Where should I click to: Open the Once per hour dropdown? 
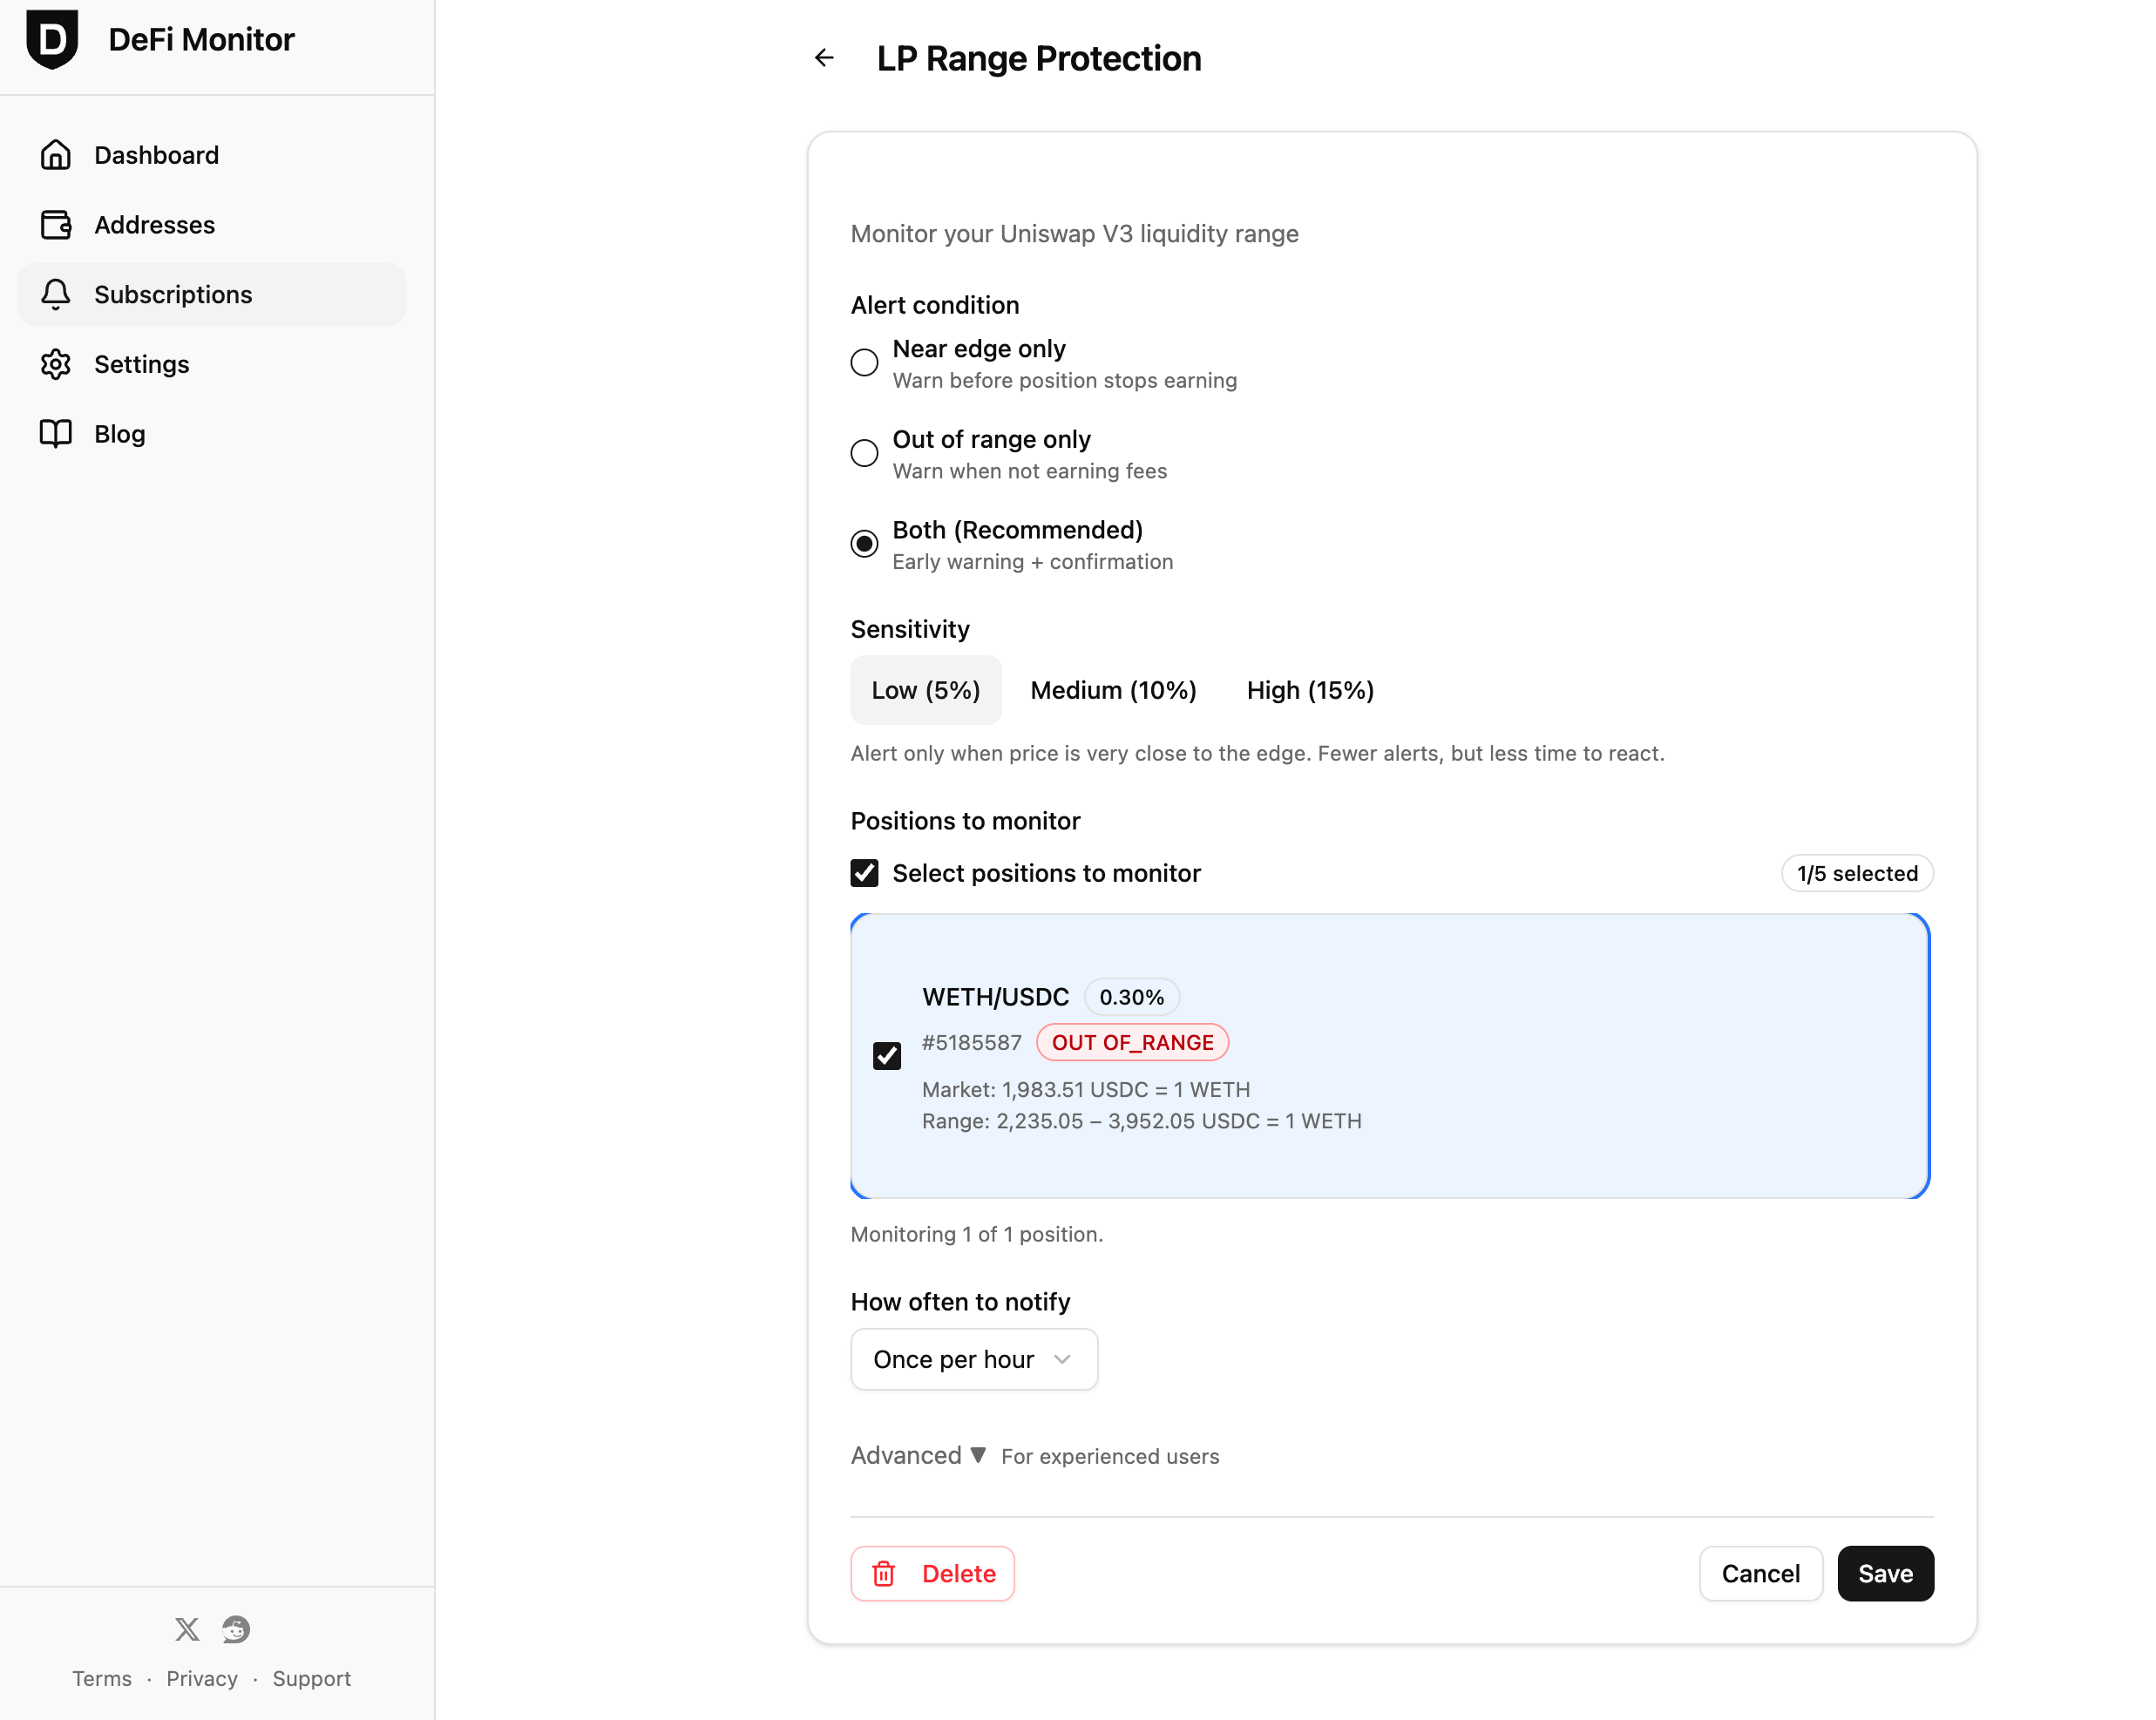(x=974, y=1359)
